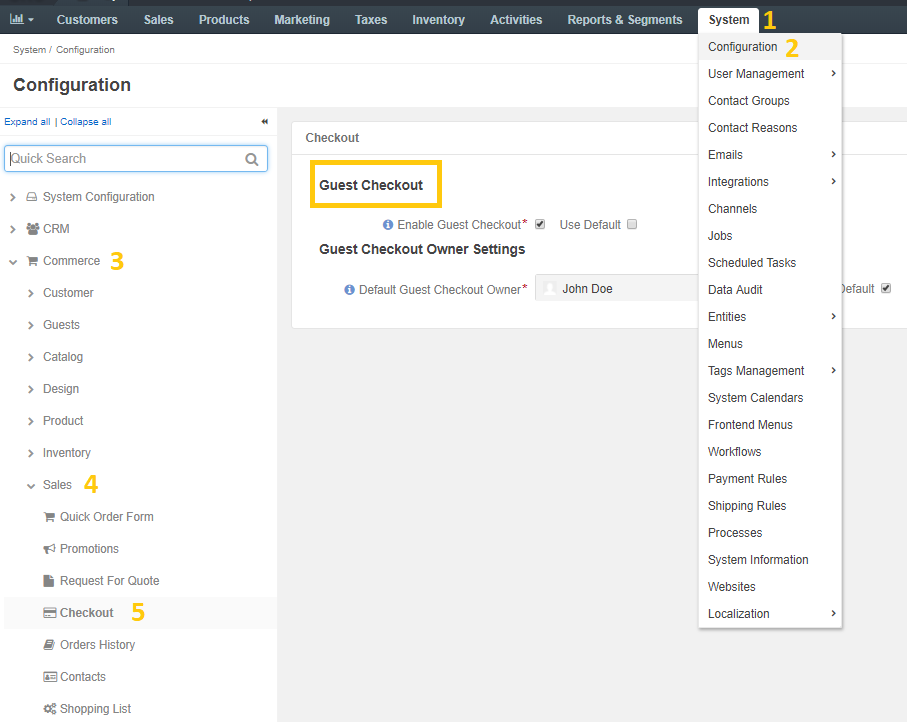Collapse the Sales tree section
The width and height of the screenshot is (907, 722).
[x=31, y=485]
